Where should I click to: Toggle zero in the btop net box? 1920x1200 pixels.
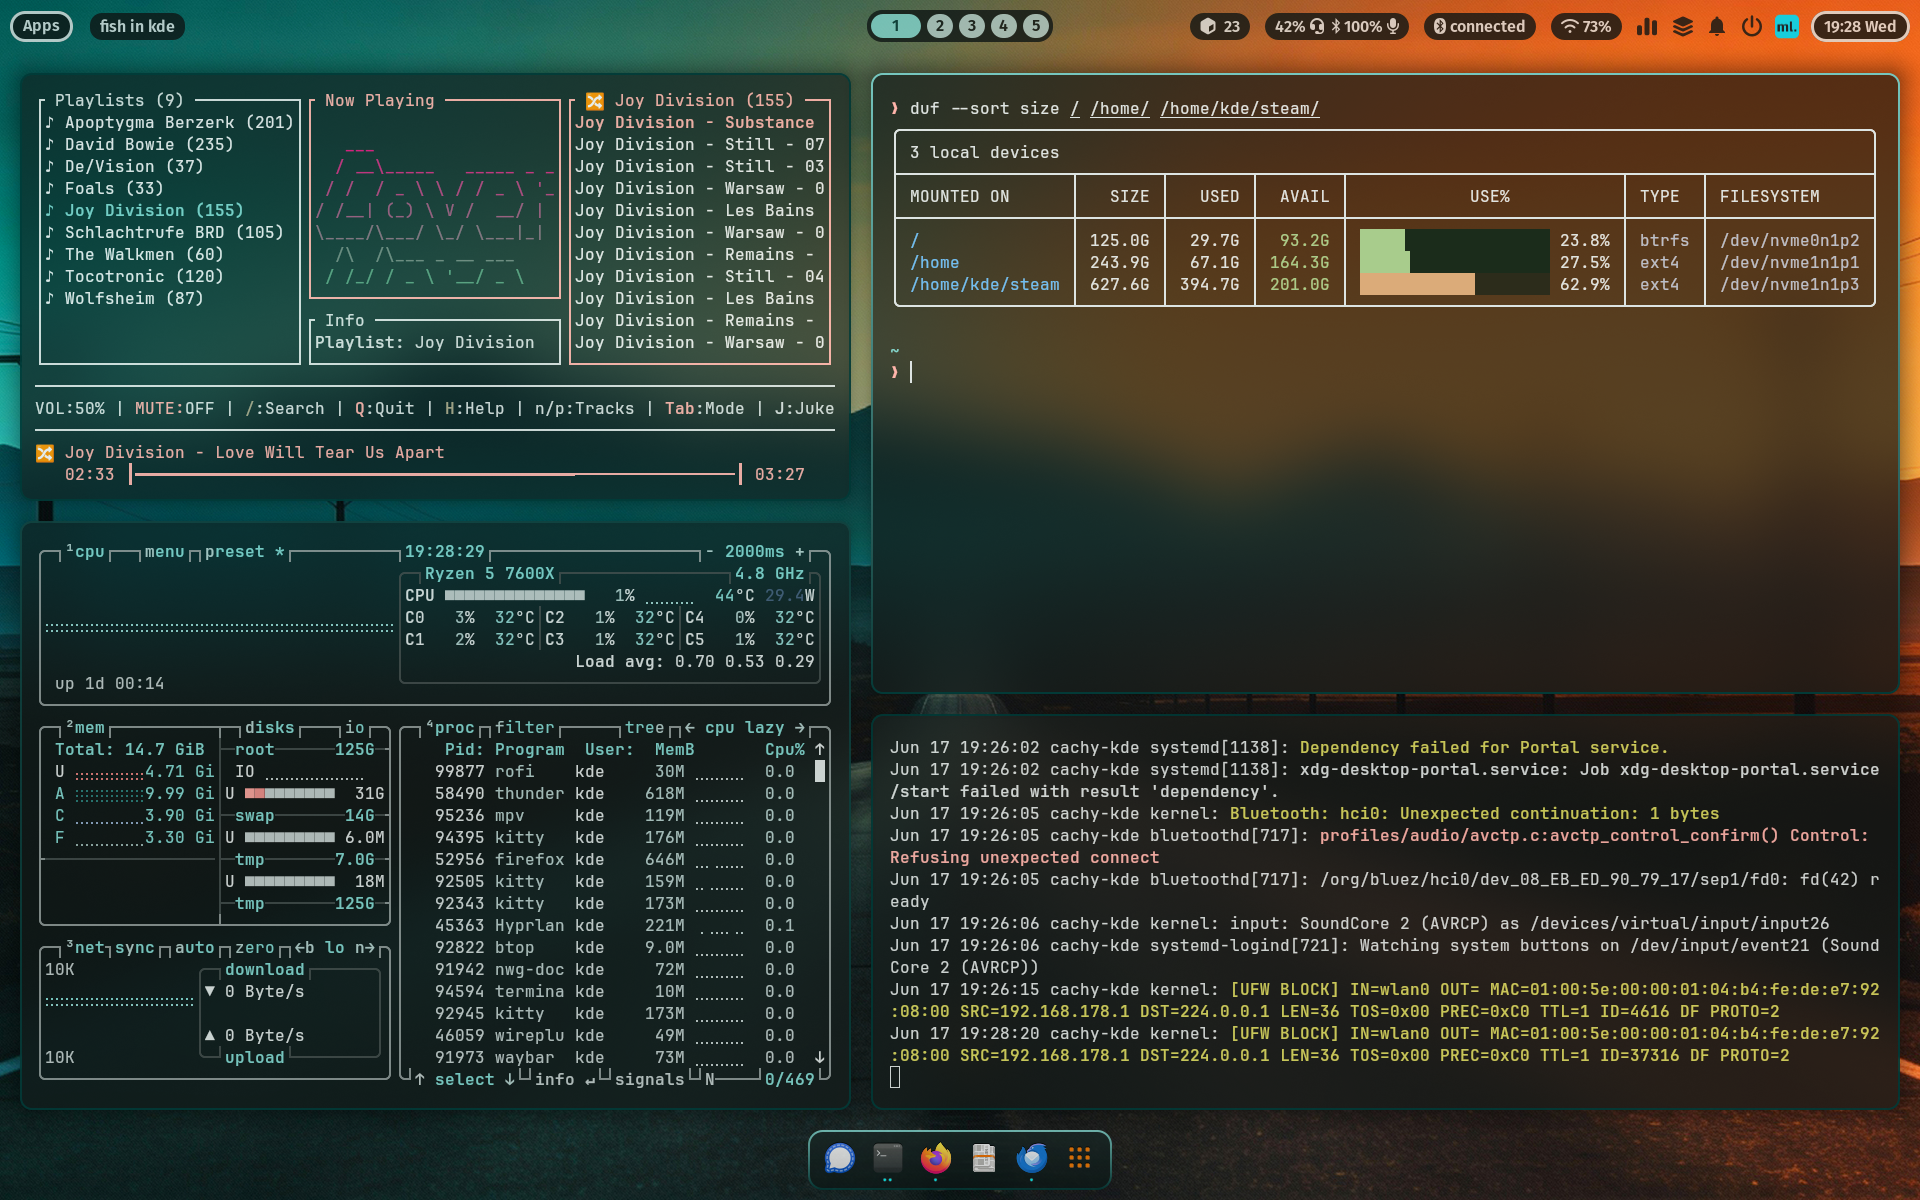coord(255,948)
